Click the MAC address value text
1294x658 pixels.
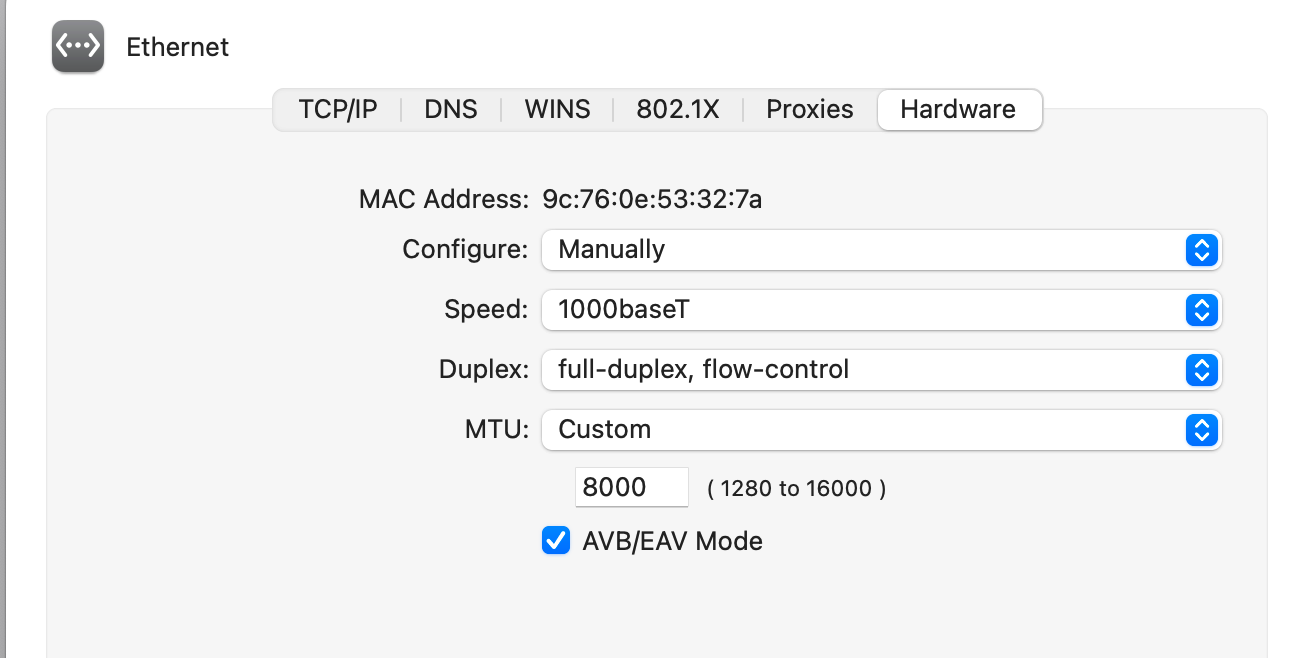tap(652, 199)
